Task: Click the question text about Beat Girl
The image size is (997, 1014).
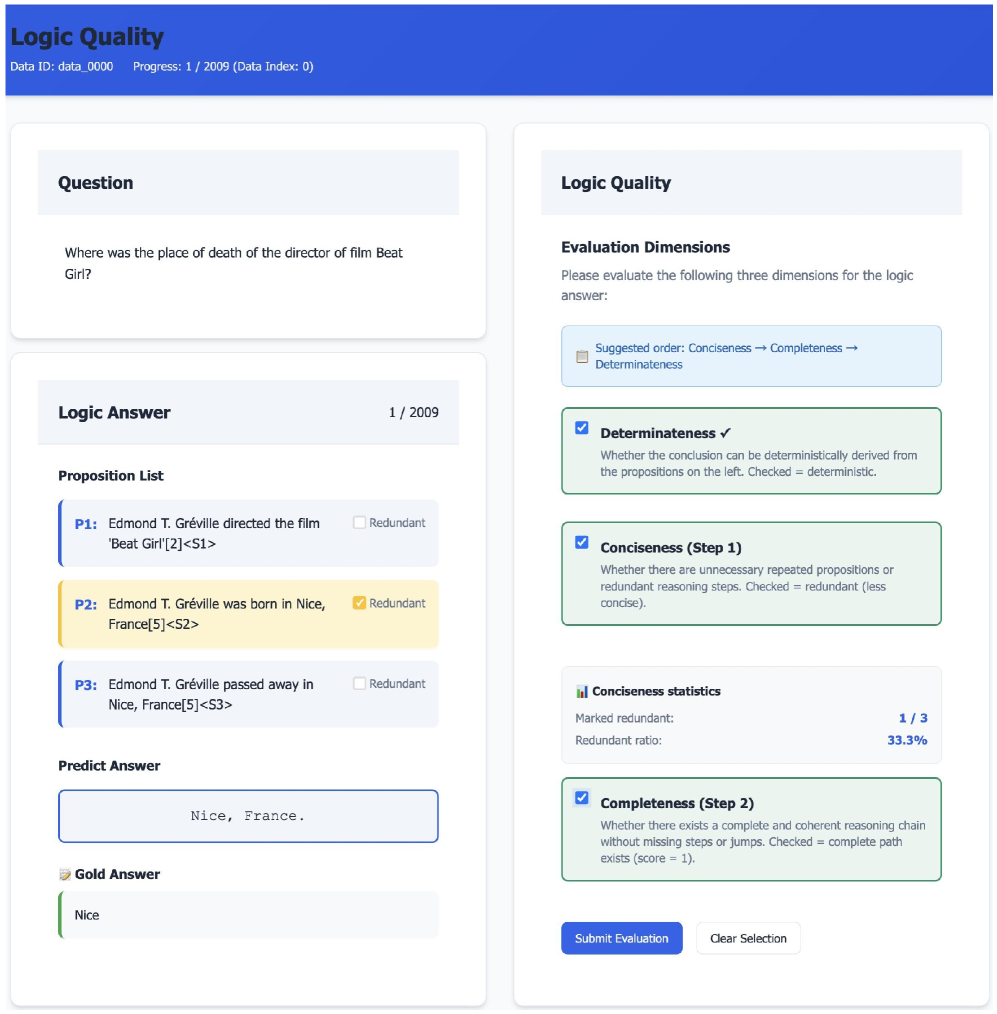Action: 234,262
